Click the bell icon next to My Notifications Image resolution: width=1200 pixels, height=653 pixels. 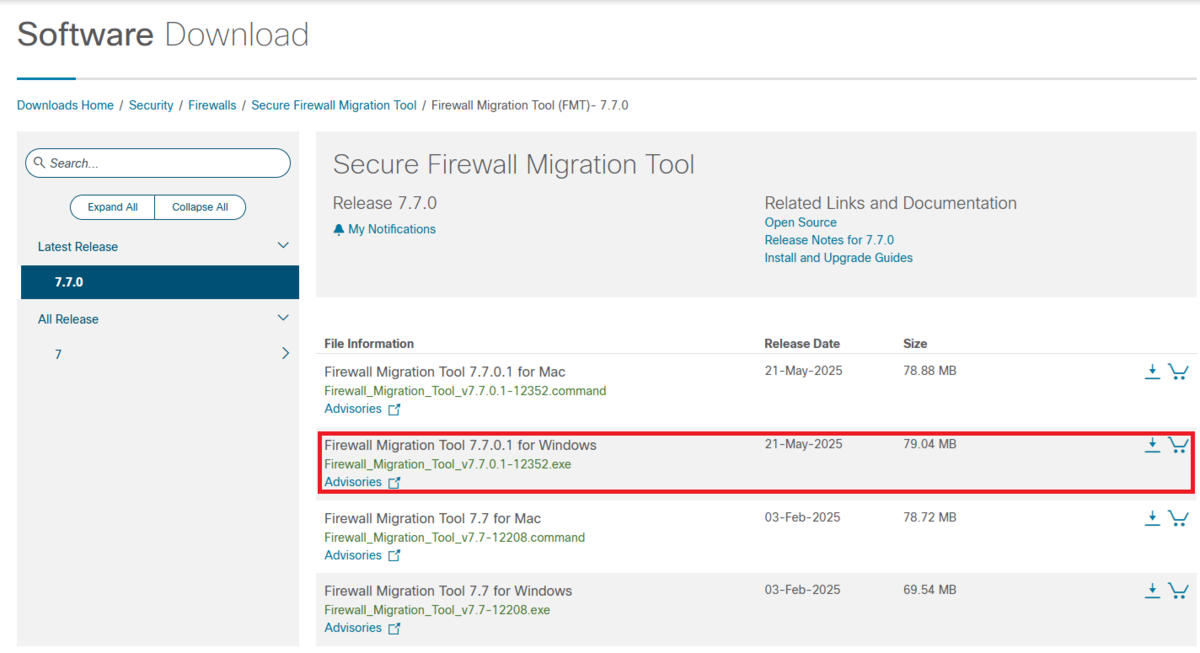339,229
